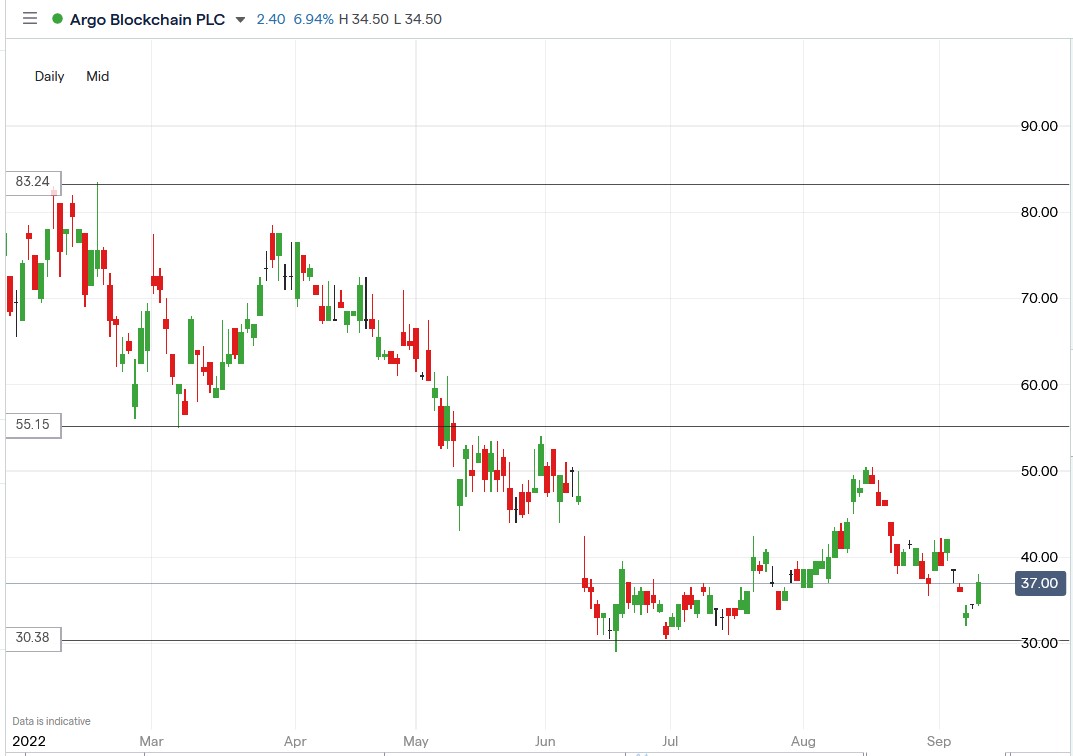
Task: Select the Argo Blockchain PLC title
Action: point(147,19)
